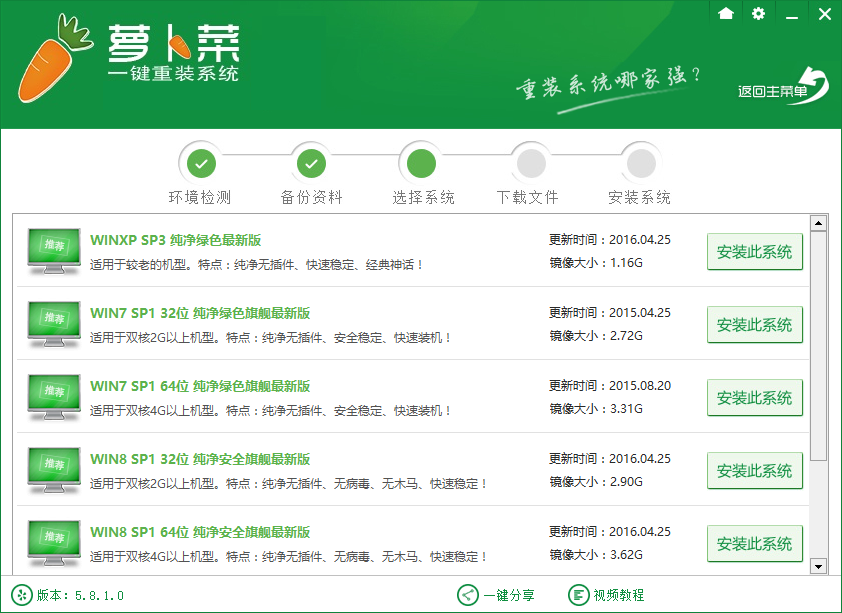
Task: Install the WIN8 SP1 64位 system
Action: click(x=754, y=543)
